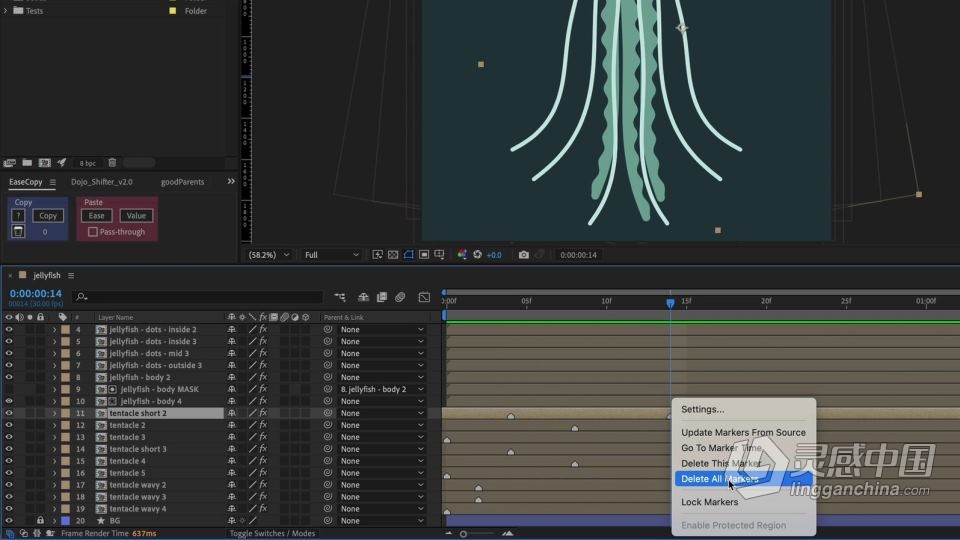Screen dimensions: 960x540
Task: Select Update Markers From Source
Action: click(744, 432)
